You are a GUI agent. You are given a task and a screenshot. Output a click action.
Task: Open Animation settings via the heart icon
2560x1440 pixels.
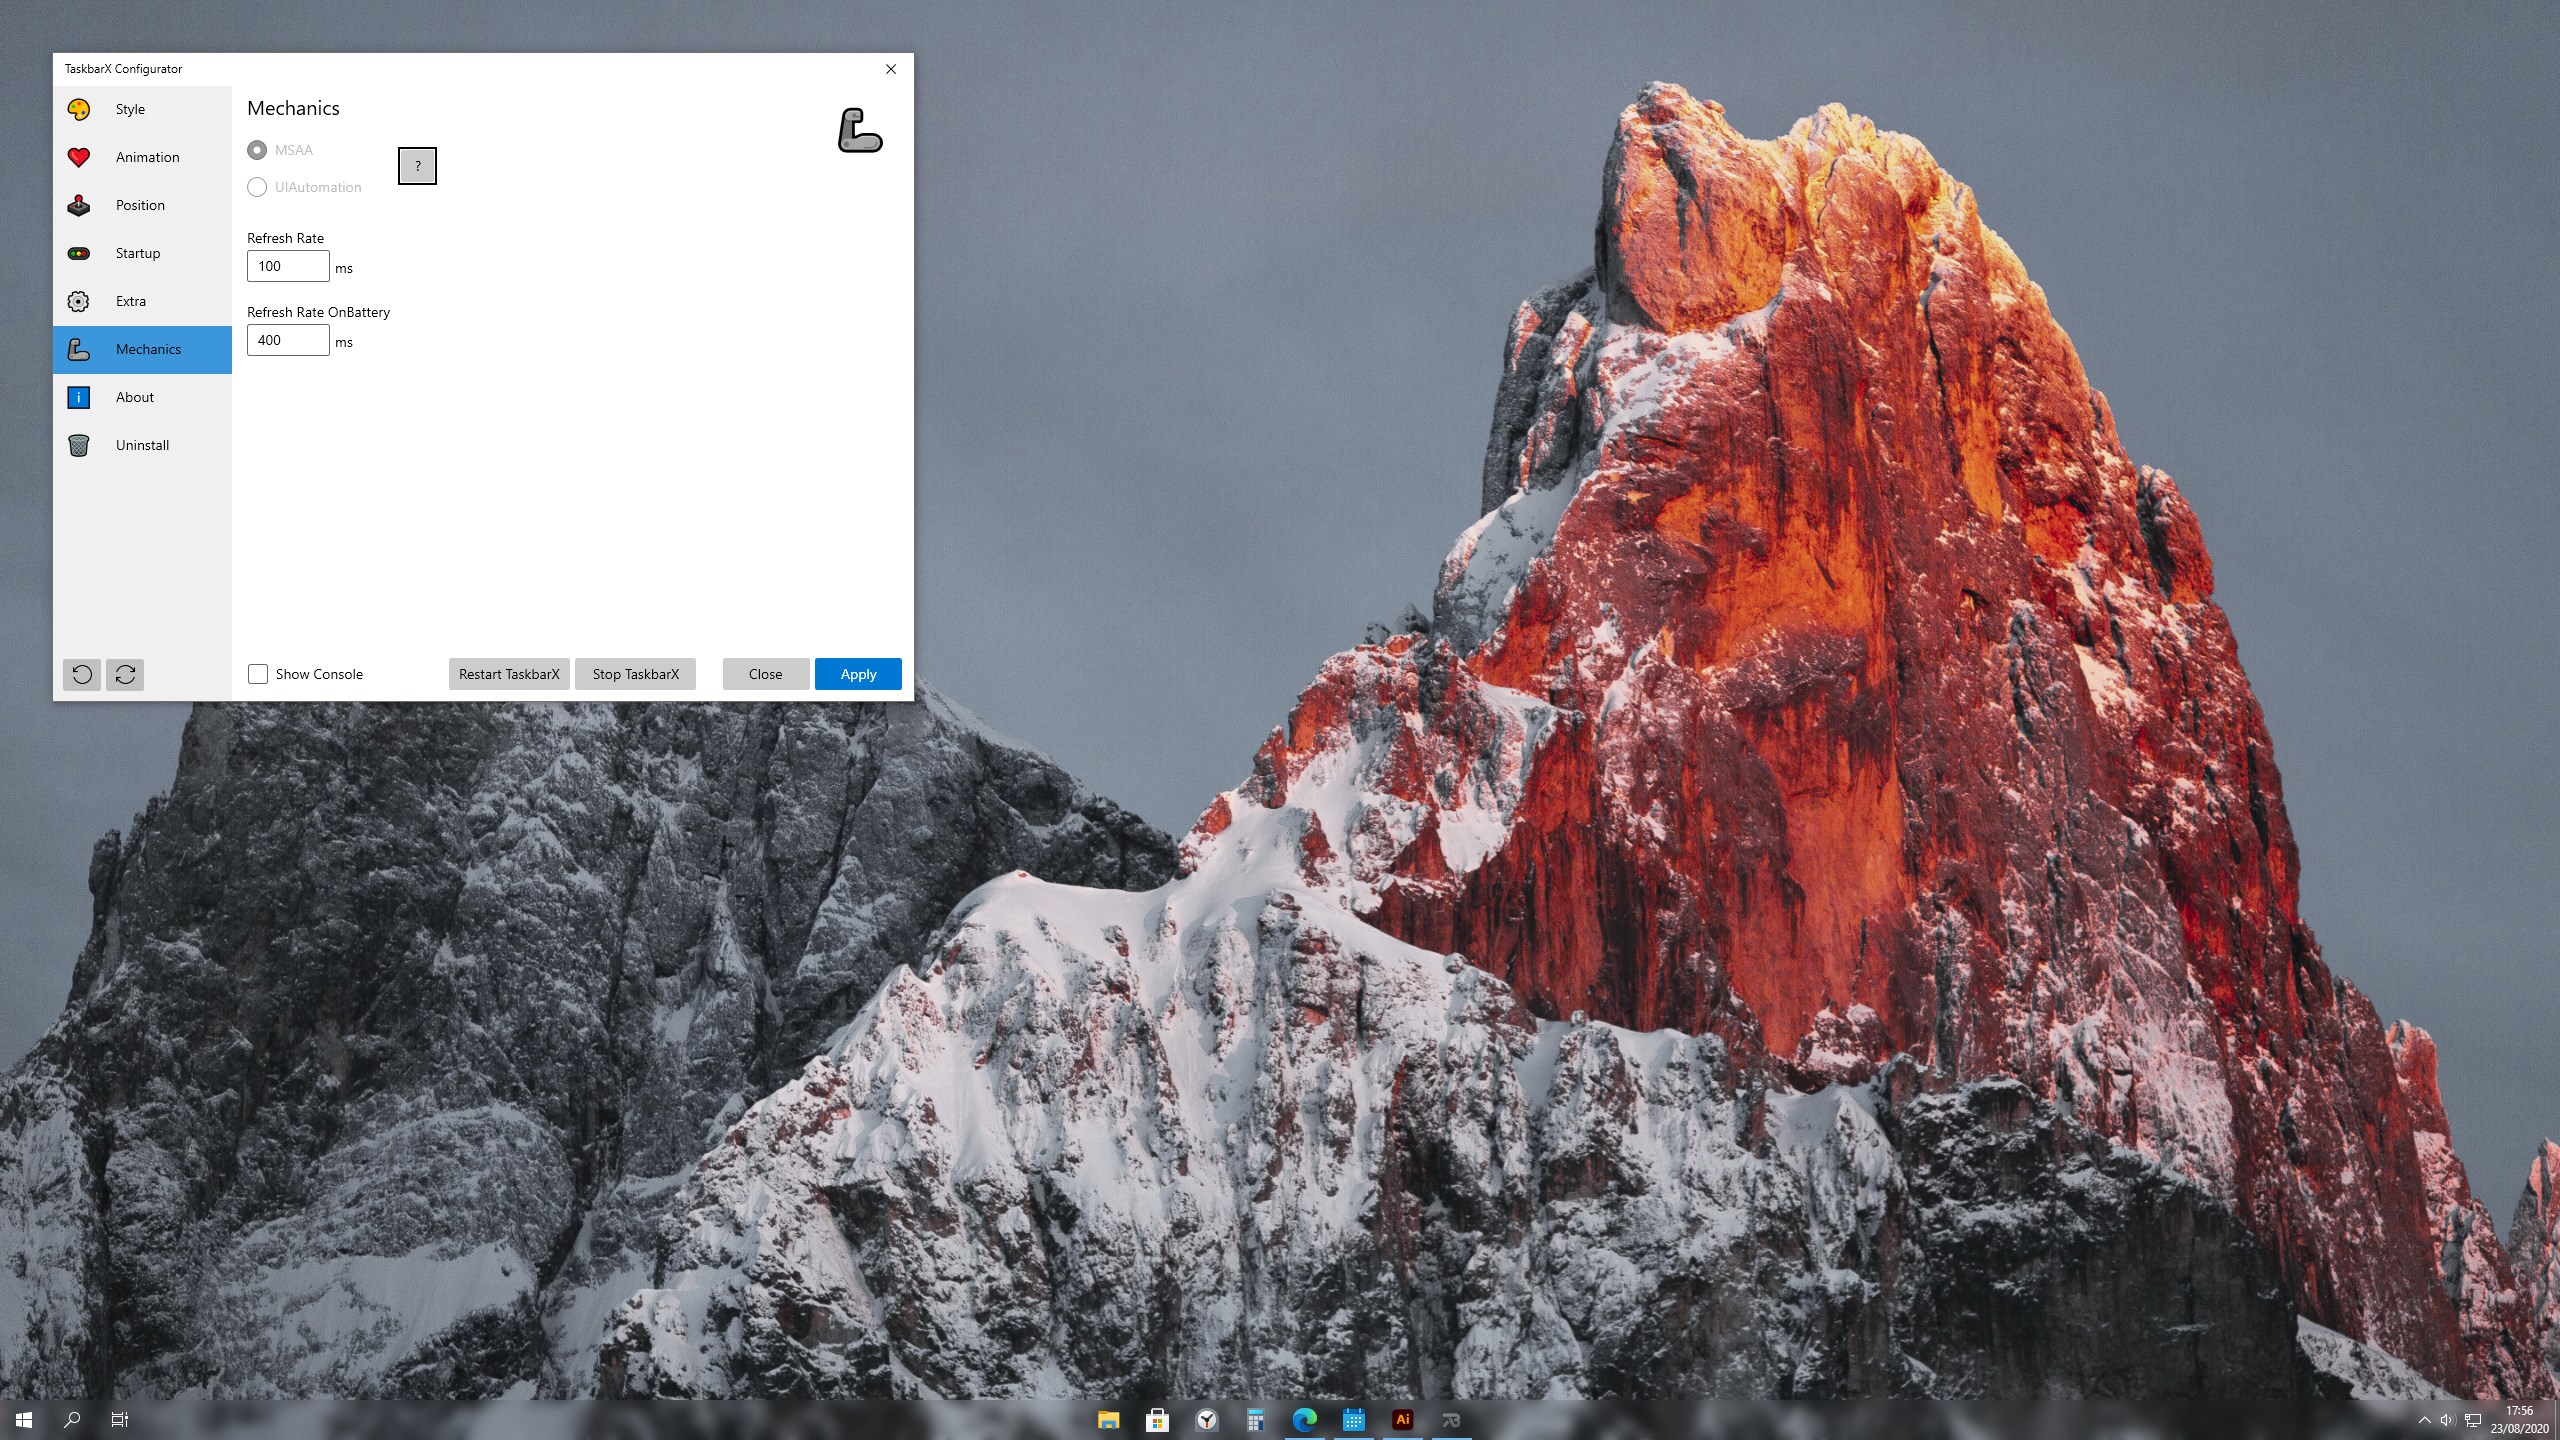(80, 157)
